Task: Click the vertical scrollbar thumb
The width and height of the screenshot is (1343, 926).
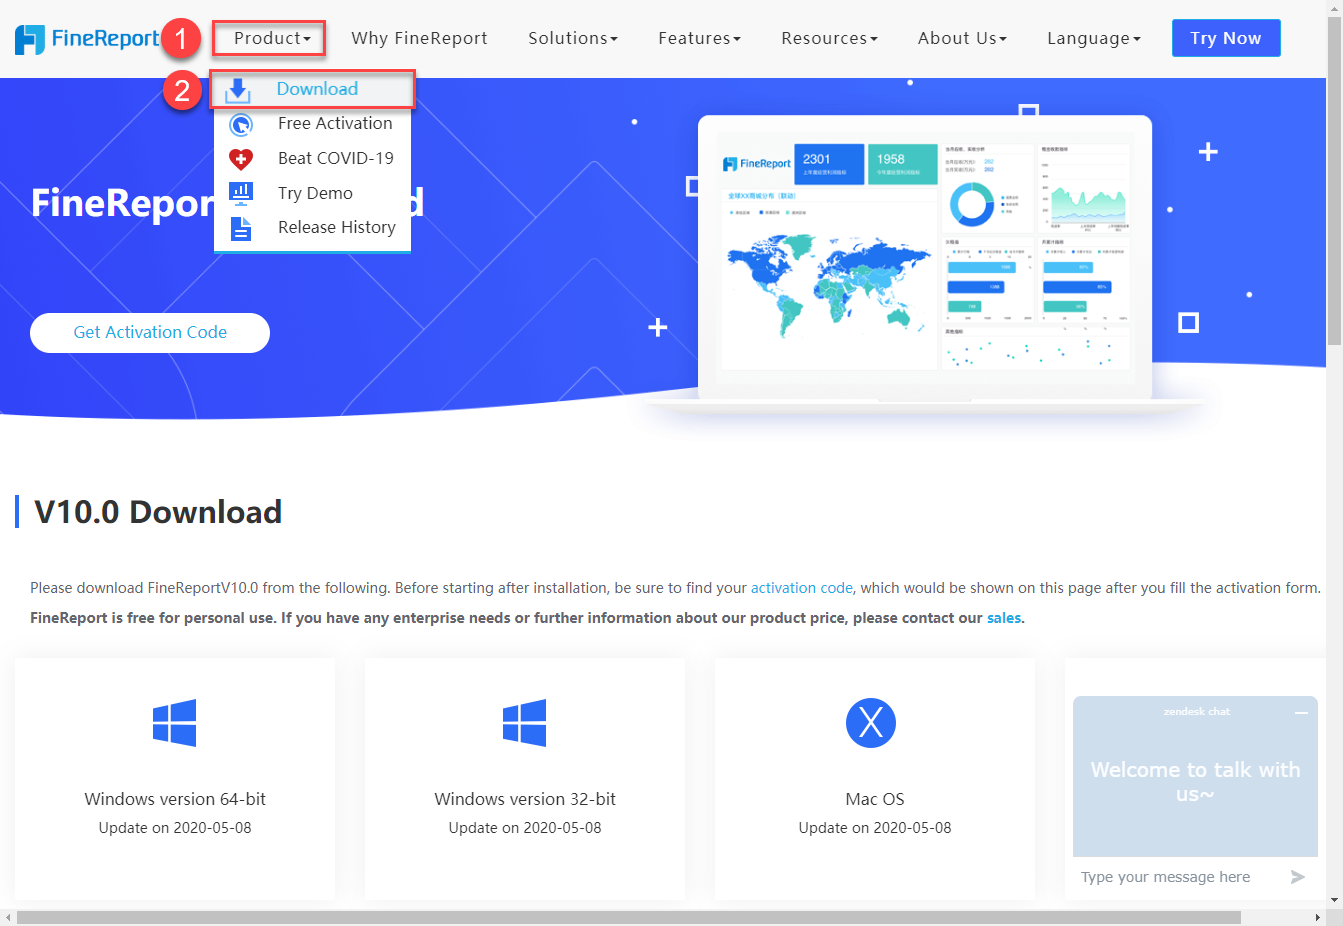Action: tap(1335, 181)
